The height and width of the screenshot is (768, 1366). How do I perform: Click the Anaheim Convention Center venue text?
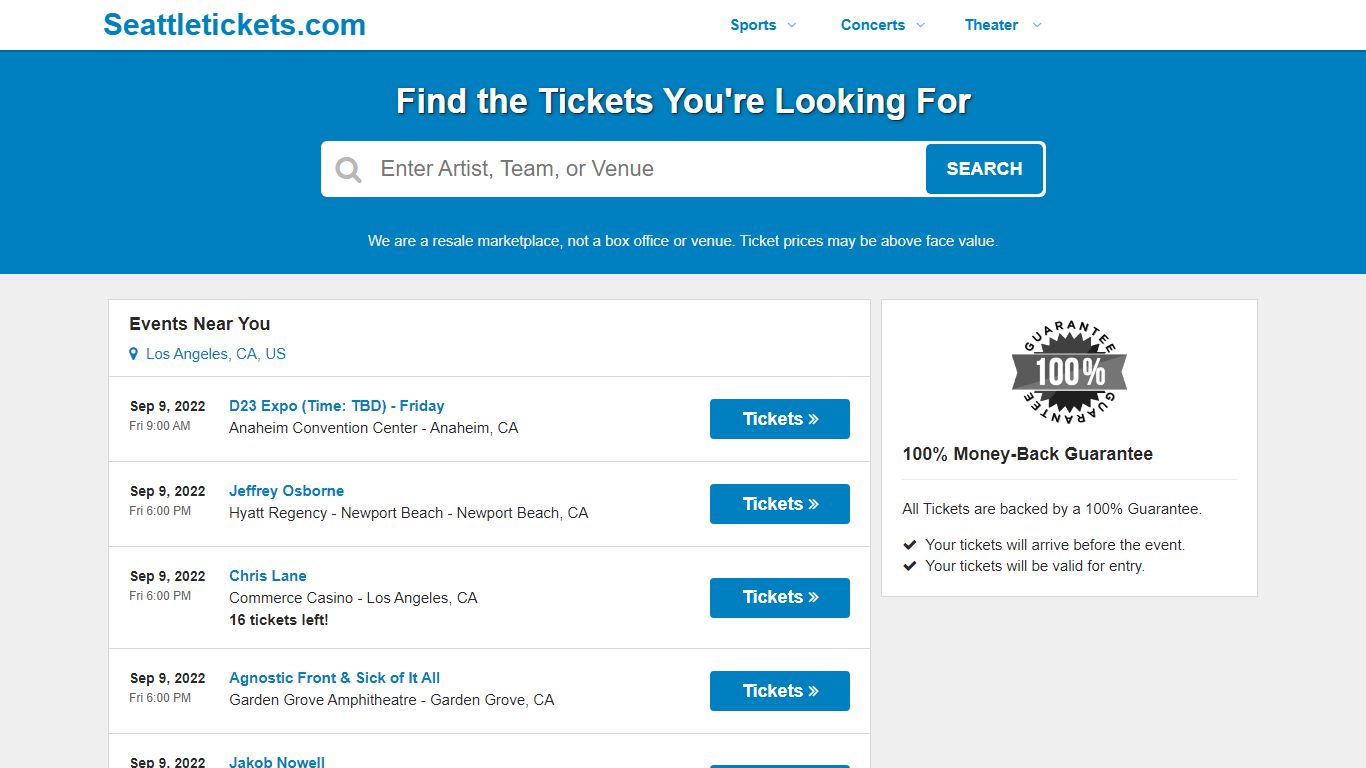pyautogui.click(x=373, y=428)
